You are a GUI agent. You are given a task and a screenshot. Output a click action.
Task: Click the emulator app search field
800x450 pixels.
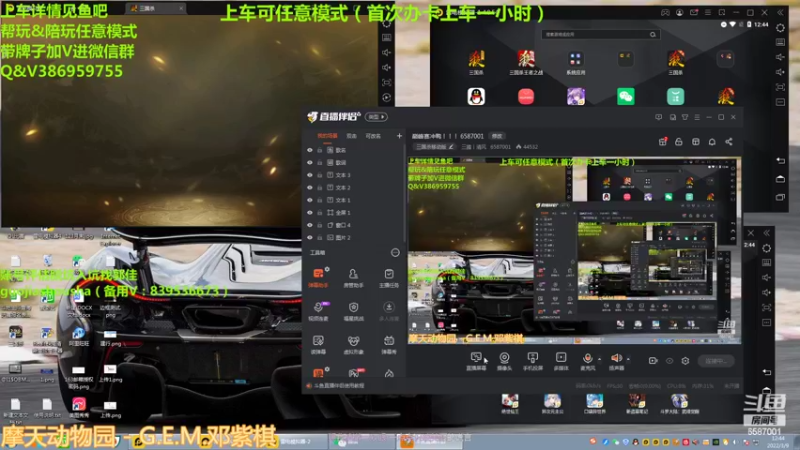[x=601, y=34]
